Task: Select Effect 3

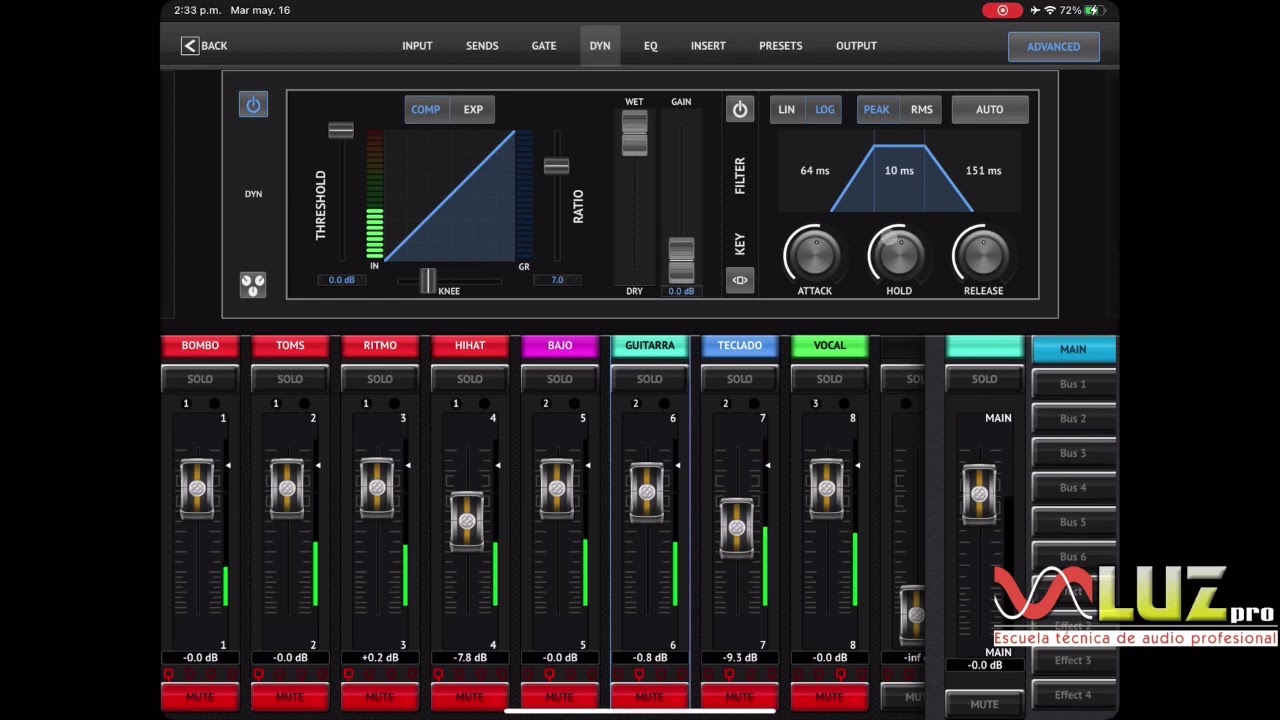Action: tap(1073, 660)
